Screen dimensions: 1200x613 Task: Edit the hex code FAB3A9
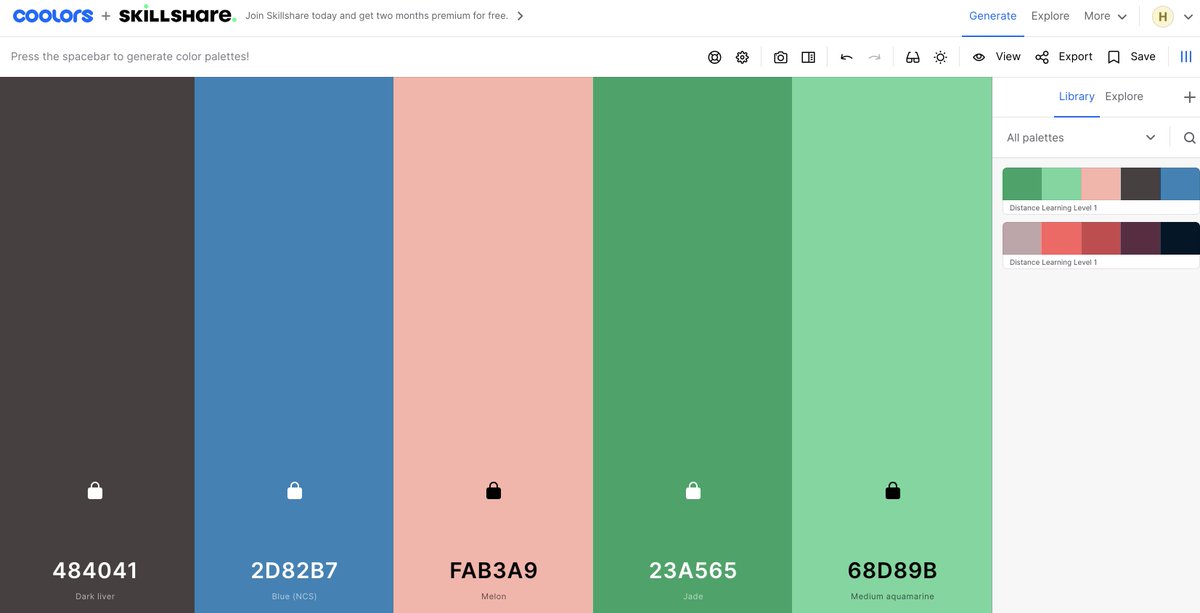[x=493, y=571]
